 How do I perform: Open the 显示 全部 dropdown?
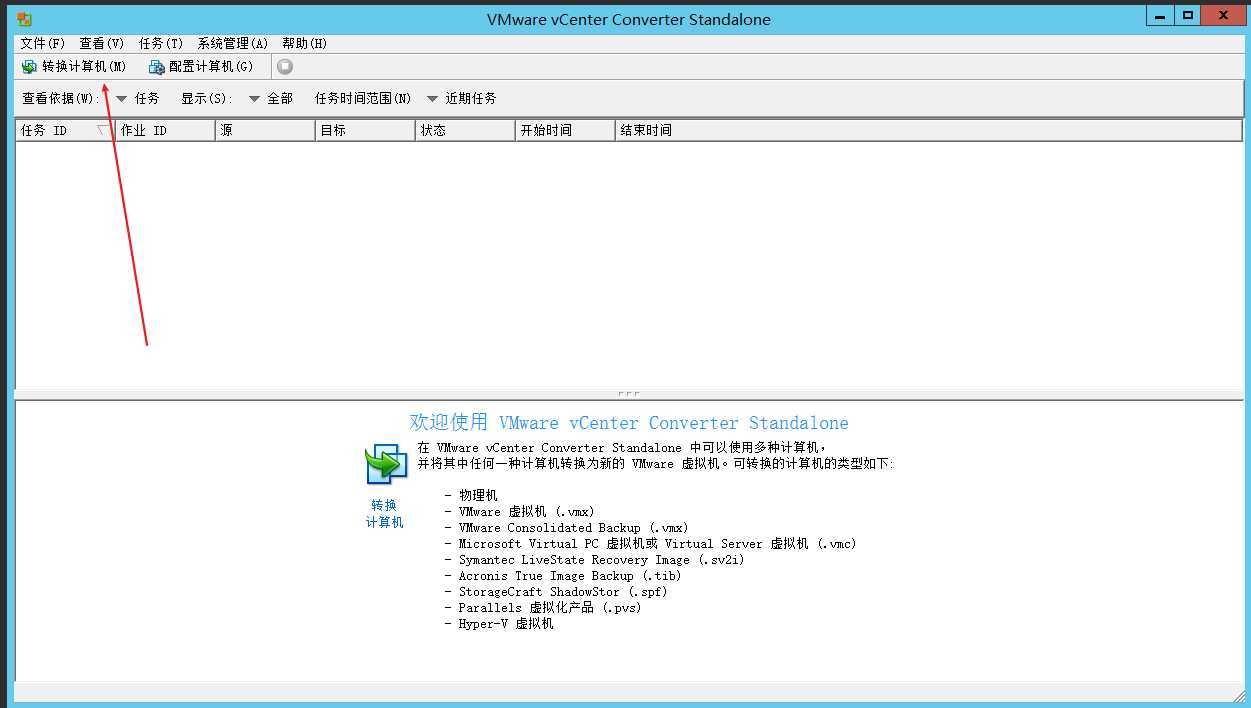click(270, 98)
